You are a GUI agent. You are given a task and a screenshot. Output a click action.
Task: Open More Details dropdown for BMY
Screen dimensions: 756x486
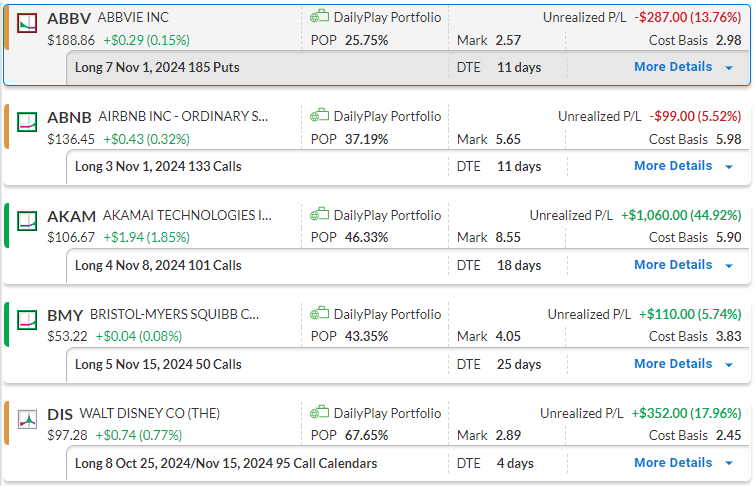[x=683, y=364]
